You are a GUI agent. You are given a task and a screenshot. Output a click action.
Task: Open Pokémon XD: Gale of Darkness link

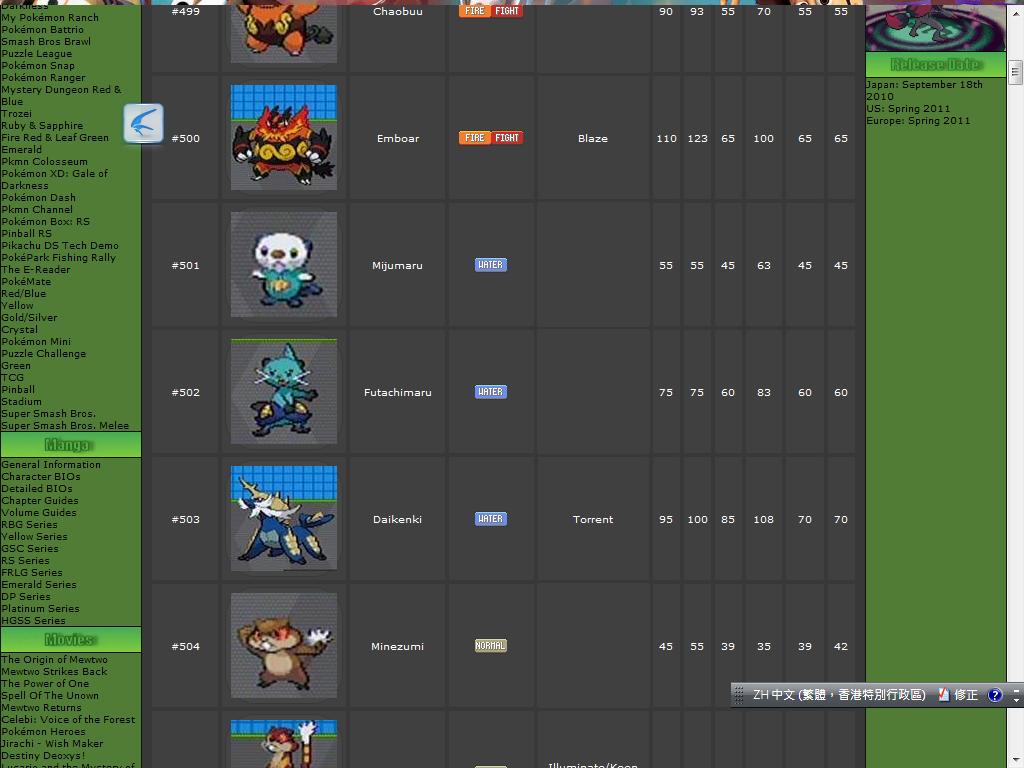click(54, 180)
